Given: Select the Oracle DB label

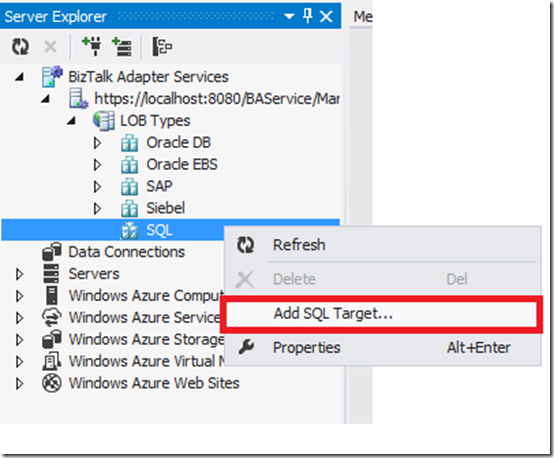Looking at the screenshot, I should click(x=179, y=143).
